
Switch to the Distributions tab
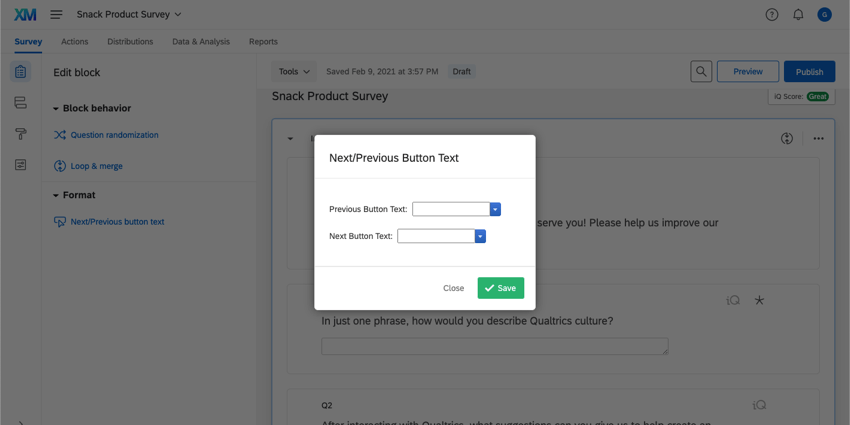130,42
